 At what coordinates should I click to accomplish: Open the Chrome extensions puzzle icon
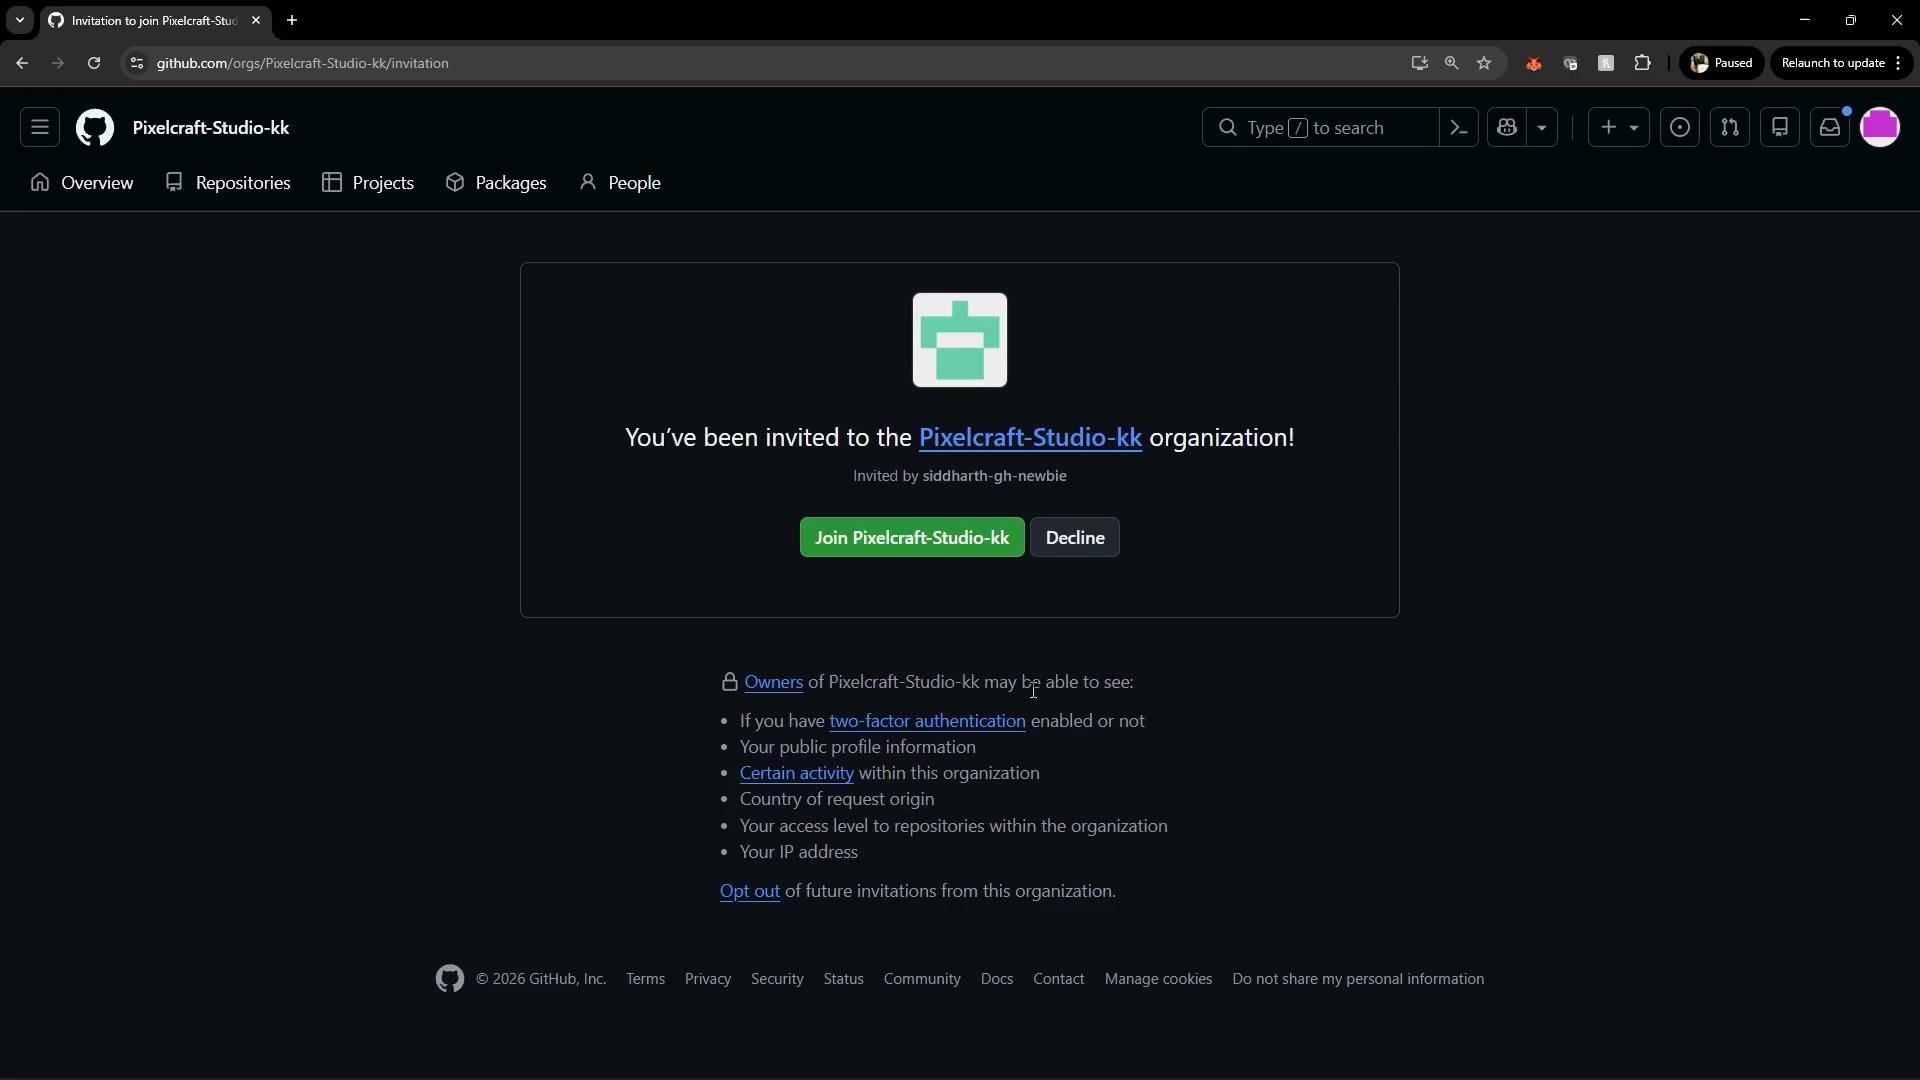click(x=1642, y=63)
